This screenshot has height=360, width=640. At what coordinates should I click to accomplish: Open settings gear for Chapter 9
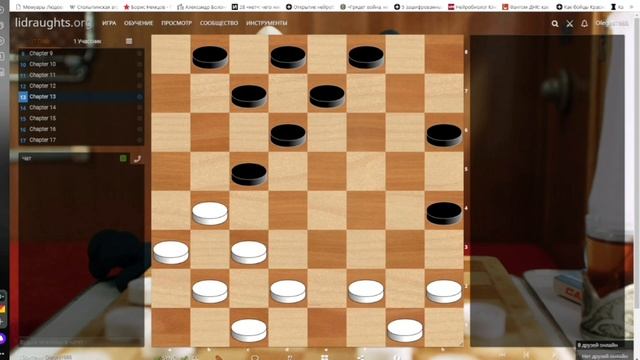point(139,53)
